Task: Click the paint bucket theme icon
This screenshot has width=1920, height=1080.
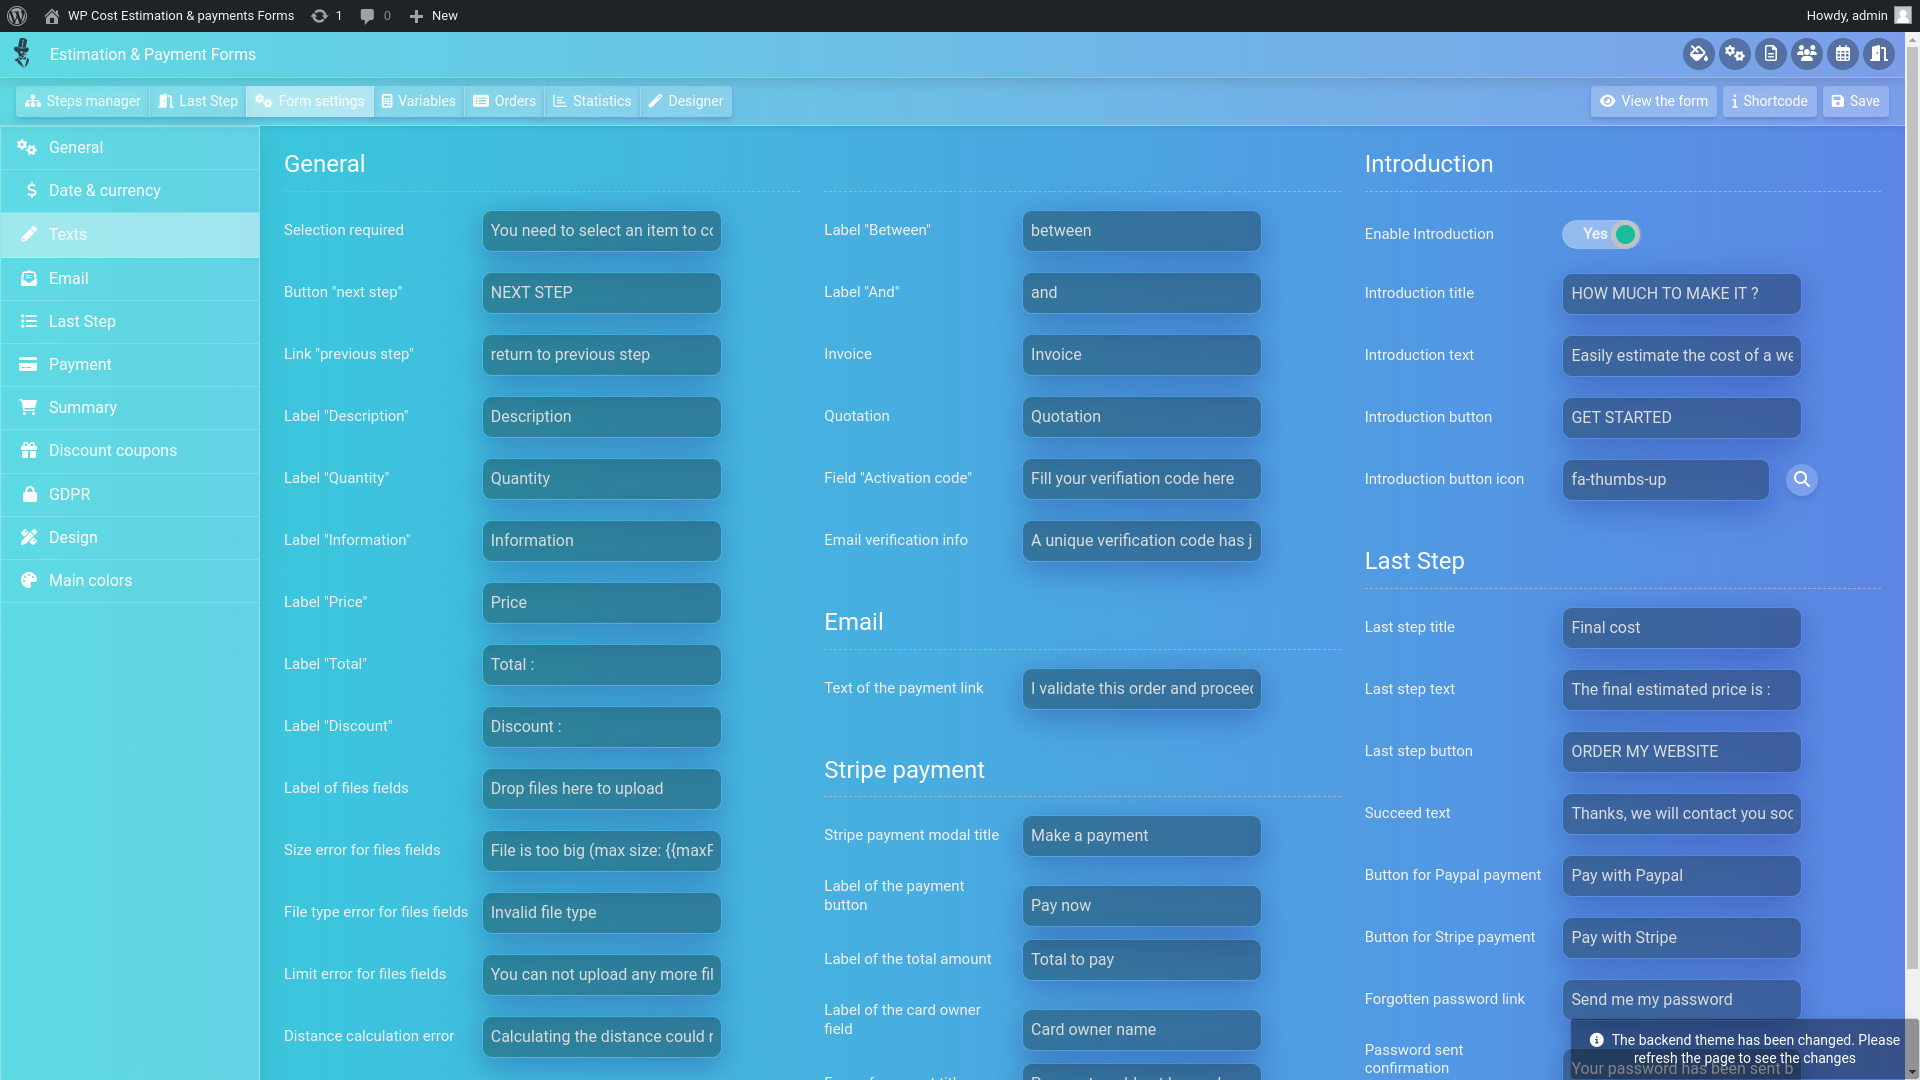Action: [1698, 54]
